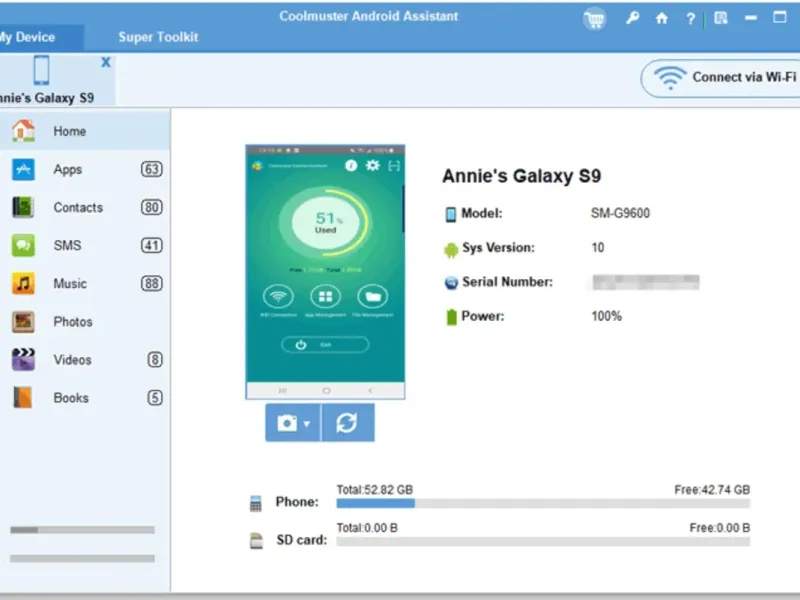Click the Videos clapperboard icon
Image resolution: width=800 pixels, height=600 pixels.
click(x=23, y=360)
